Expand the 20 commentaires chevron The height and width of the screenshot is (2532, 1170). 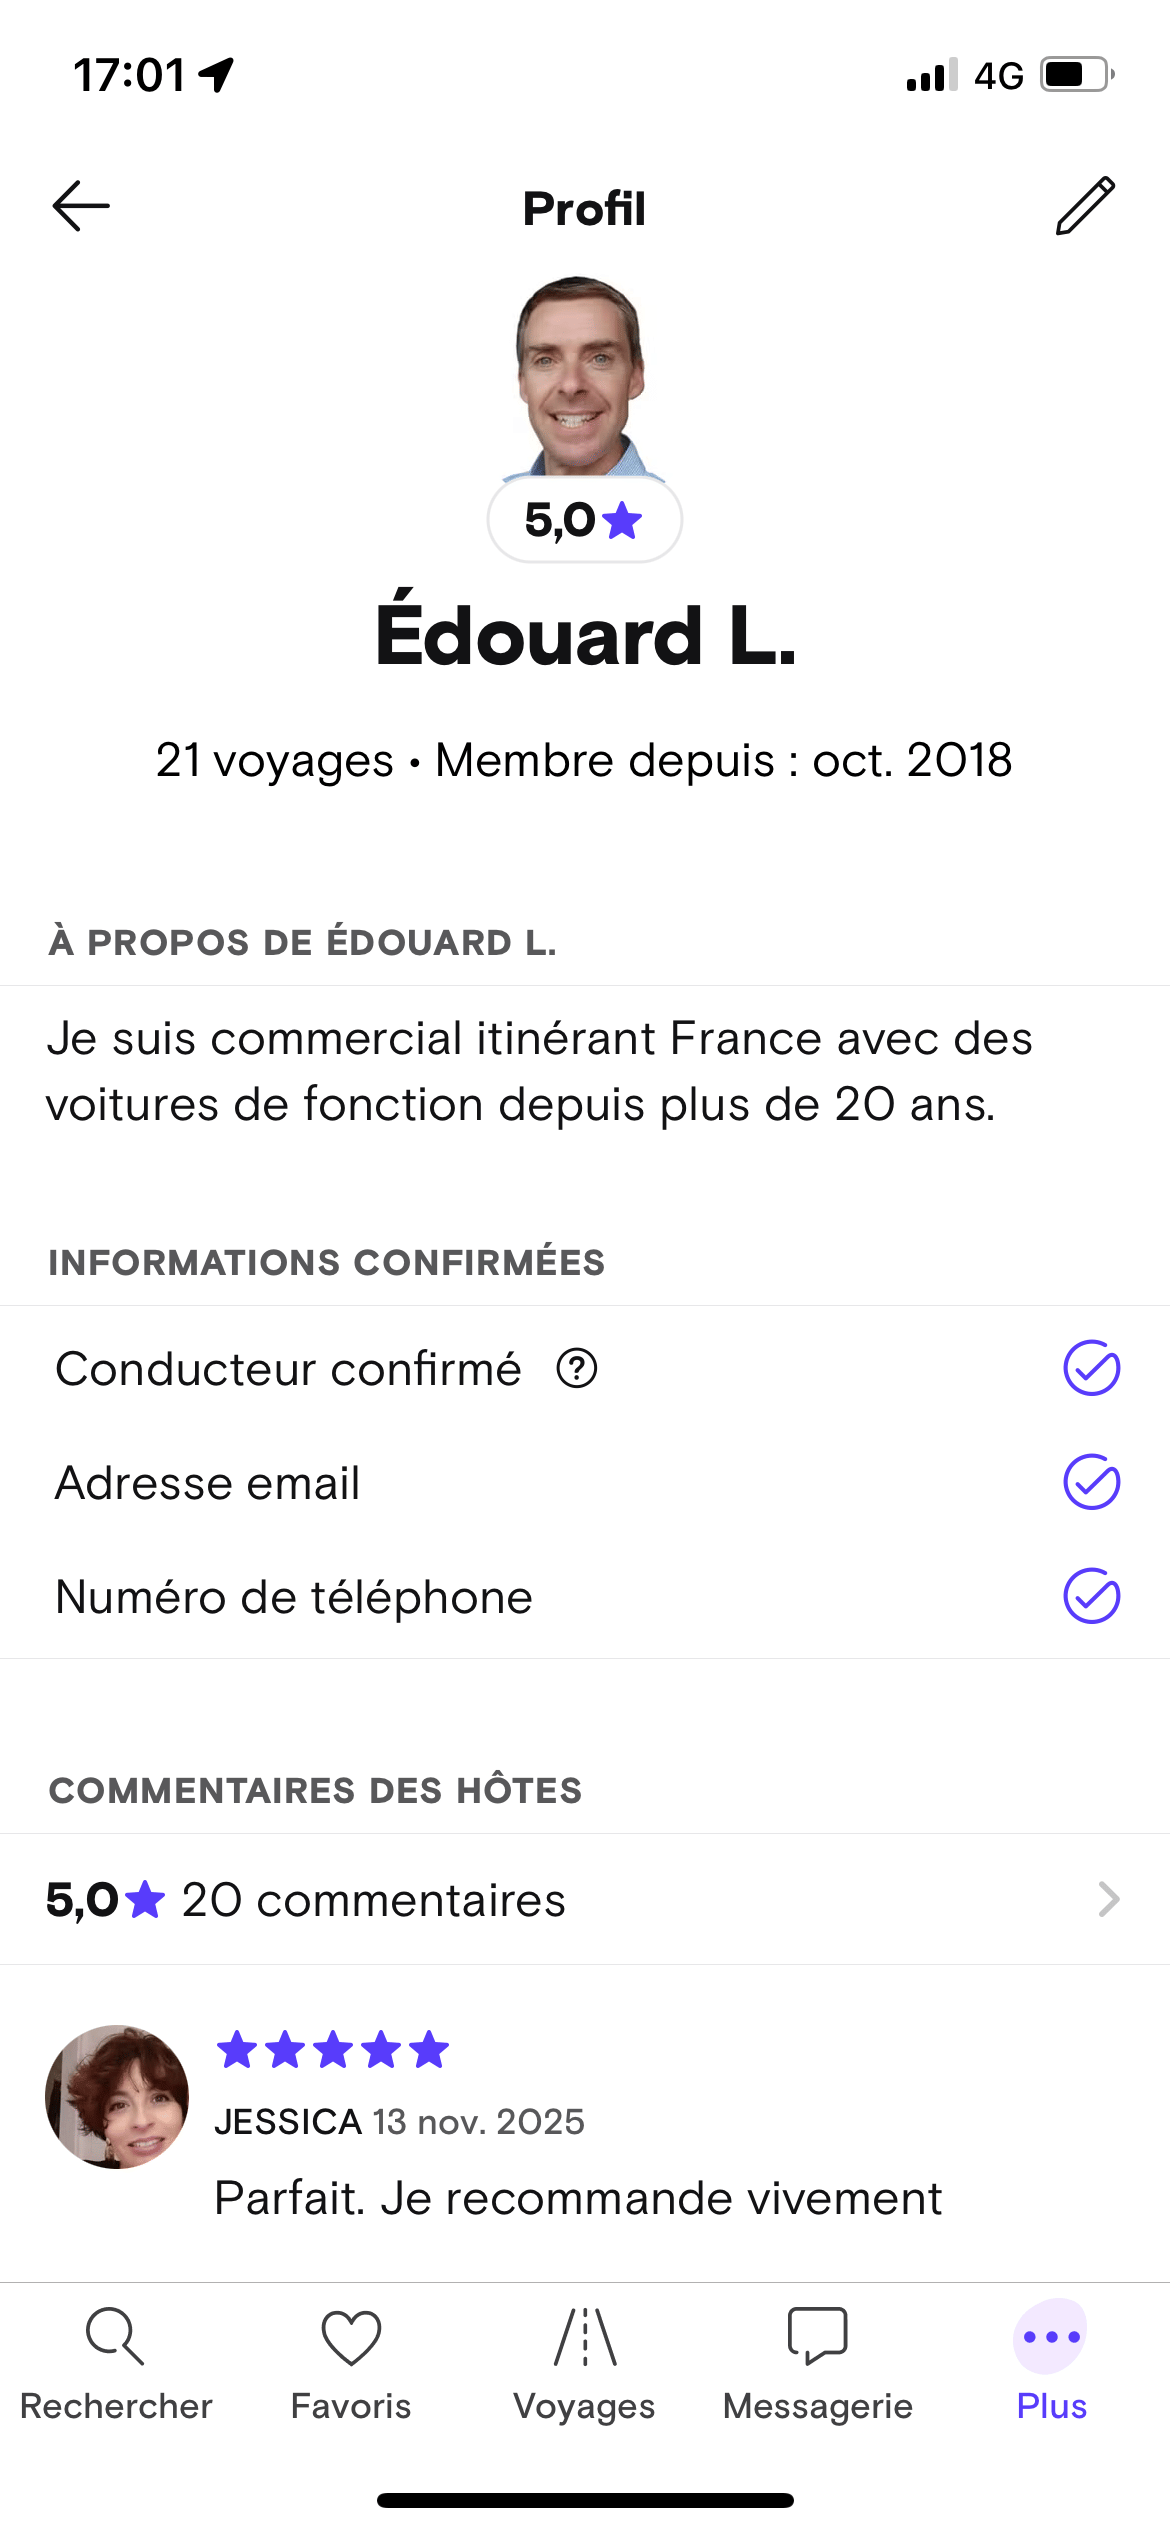[1108, 1899]
